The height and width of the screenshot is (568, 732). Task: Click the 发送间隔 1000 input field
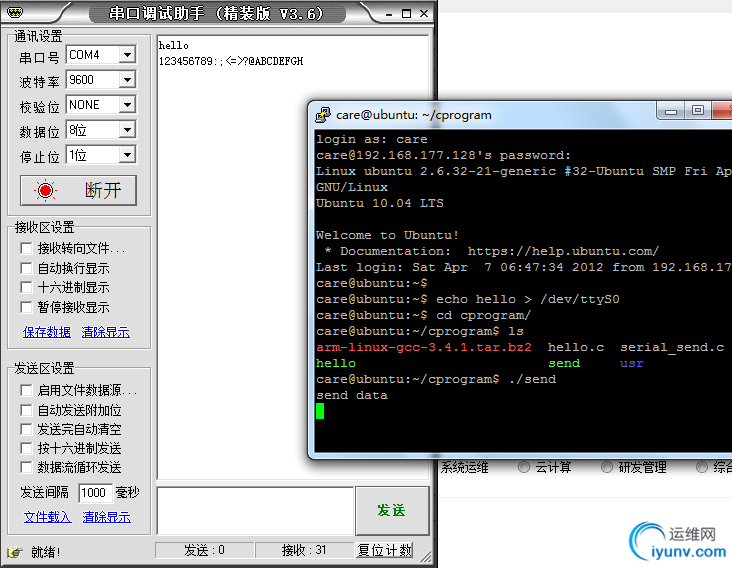point(95,493)
